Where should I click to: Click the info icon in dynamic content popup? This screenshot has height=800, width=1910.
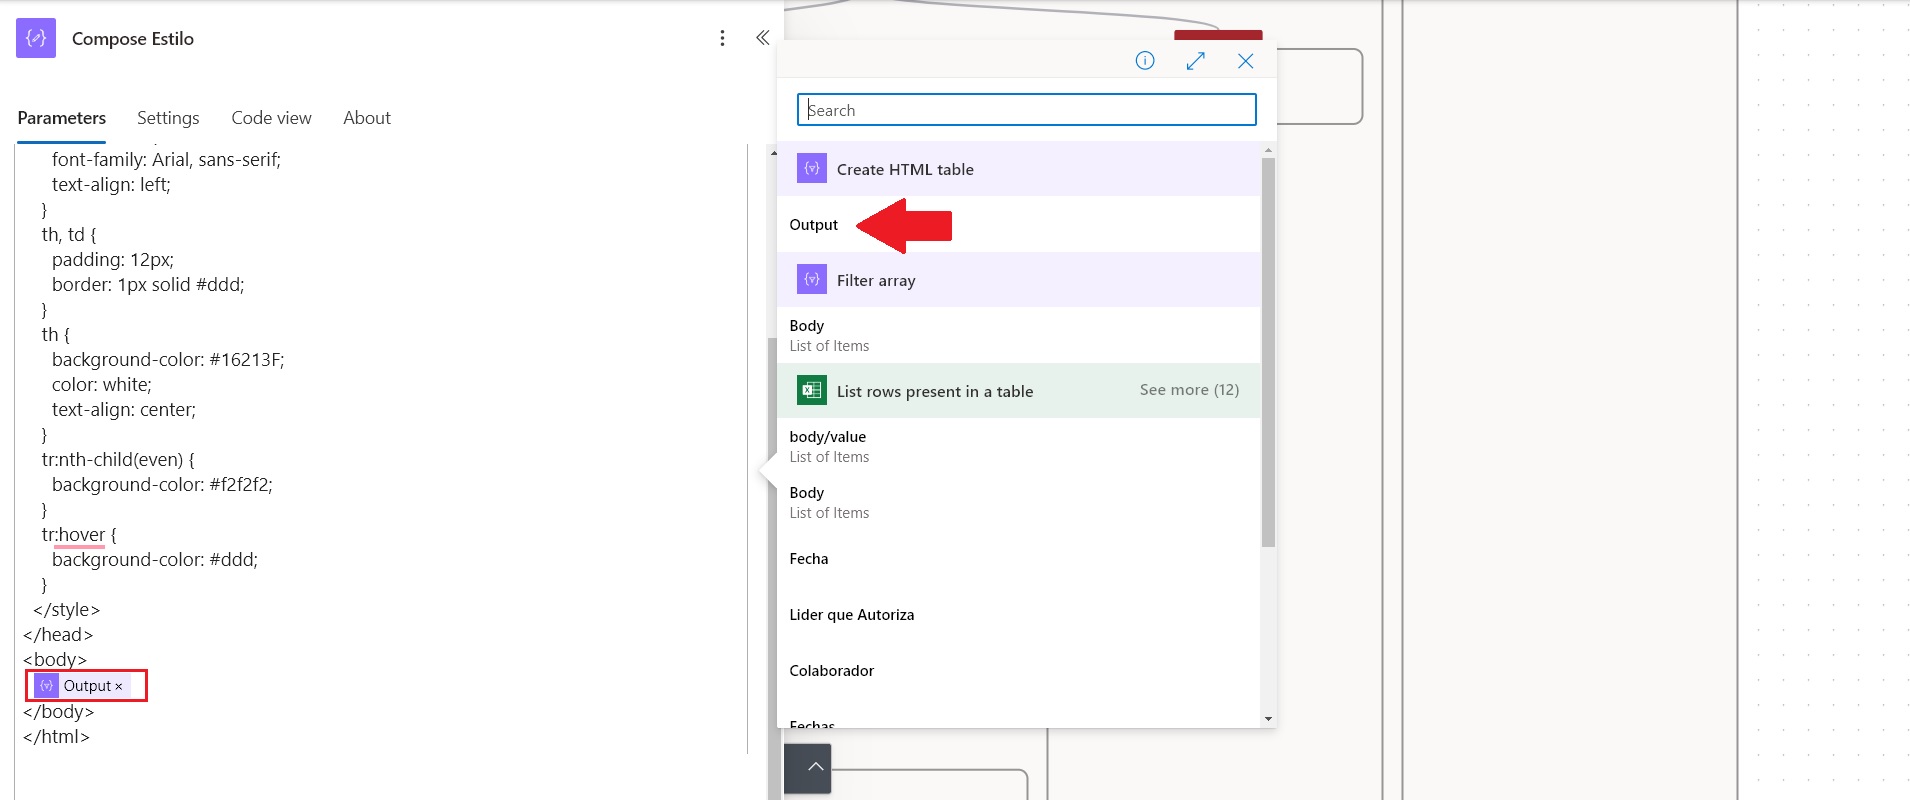(x=1145, y=61)
